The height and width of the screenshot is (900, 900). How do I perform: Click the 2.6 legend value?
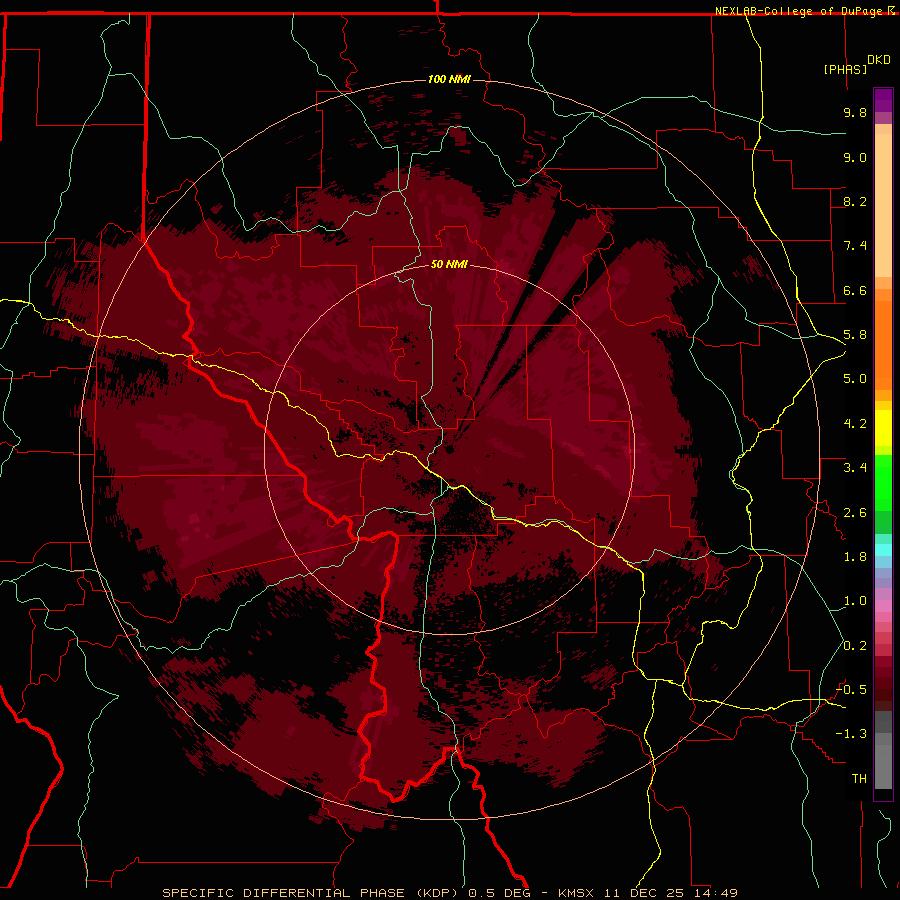[x=855, y=513]
